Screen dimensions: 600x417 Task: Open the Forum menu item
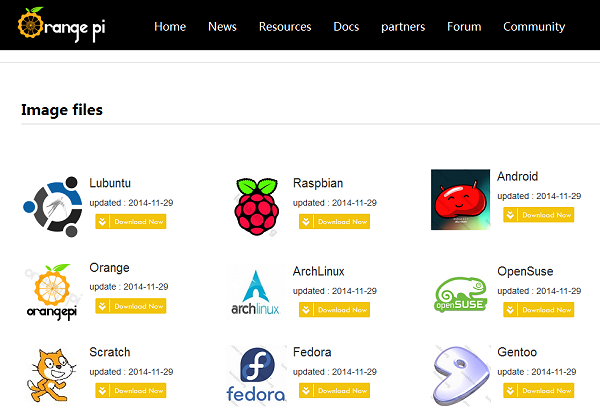click(464, 27)
